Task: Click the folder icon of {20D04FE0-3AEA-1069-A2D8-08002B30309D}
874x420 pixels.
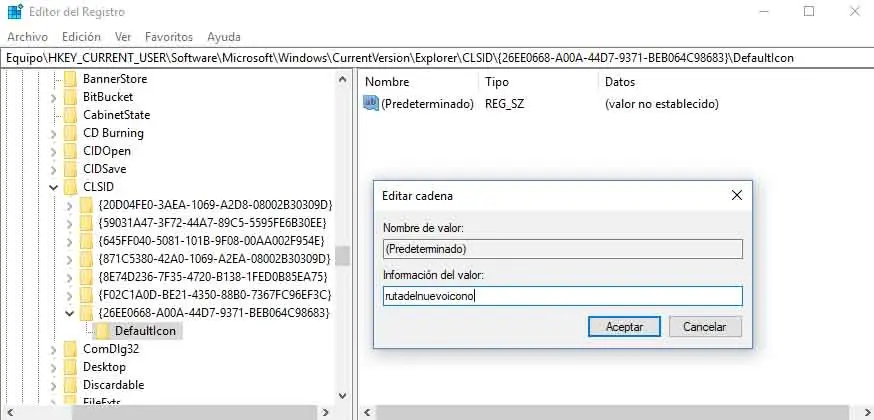Action: [86, 205]
